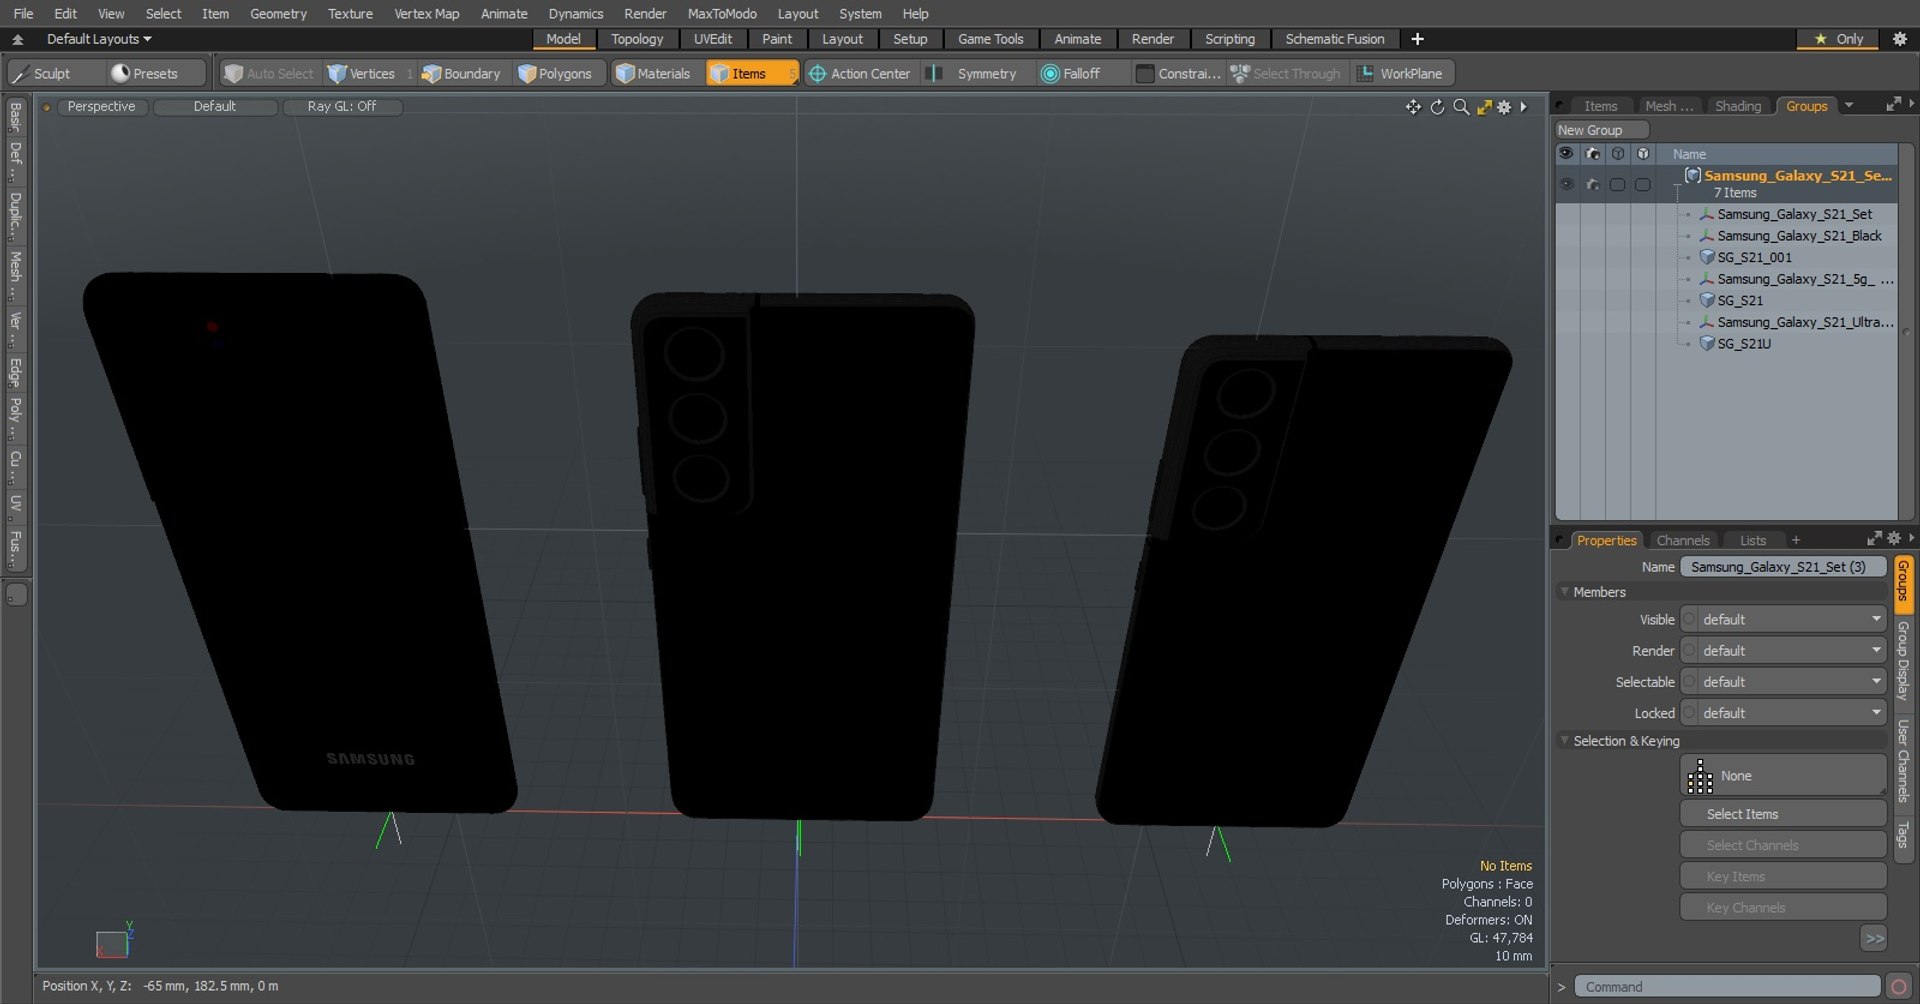1920x1004 pixels.
Task: Open the Default shading style dropdown
Action: click(215, 106)
